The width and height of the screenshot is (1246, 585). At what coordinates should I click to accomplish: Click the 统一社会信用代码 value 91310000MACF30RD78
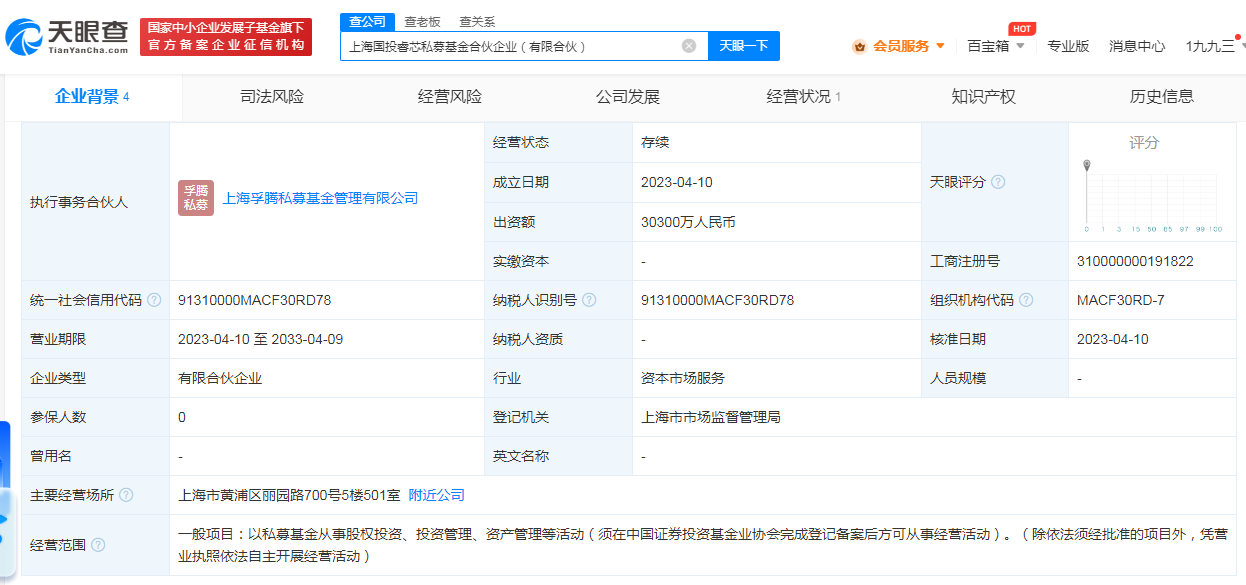coord(255,300)
